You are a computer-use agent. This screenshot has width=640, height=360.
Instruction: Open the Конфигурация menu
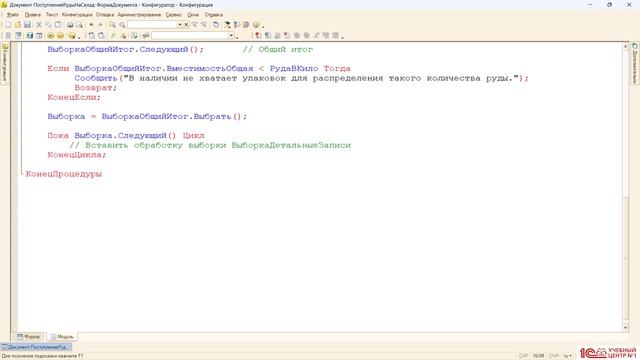point(77,15)
